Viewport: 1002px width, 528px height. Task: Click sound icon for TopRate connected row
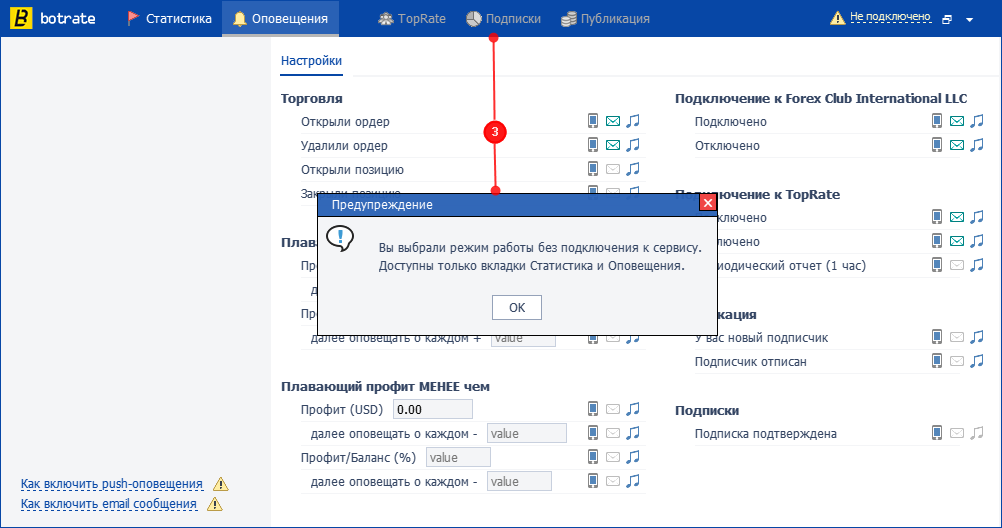point(977,217)
